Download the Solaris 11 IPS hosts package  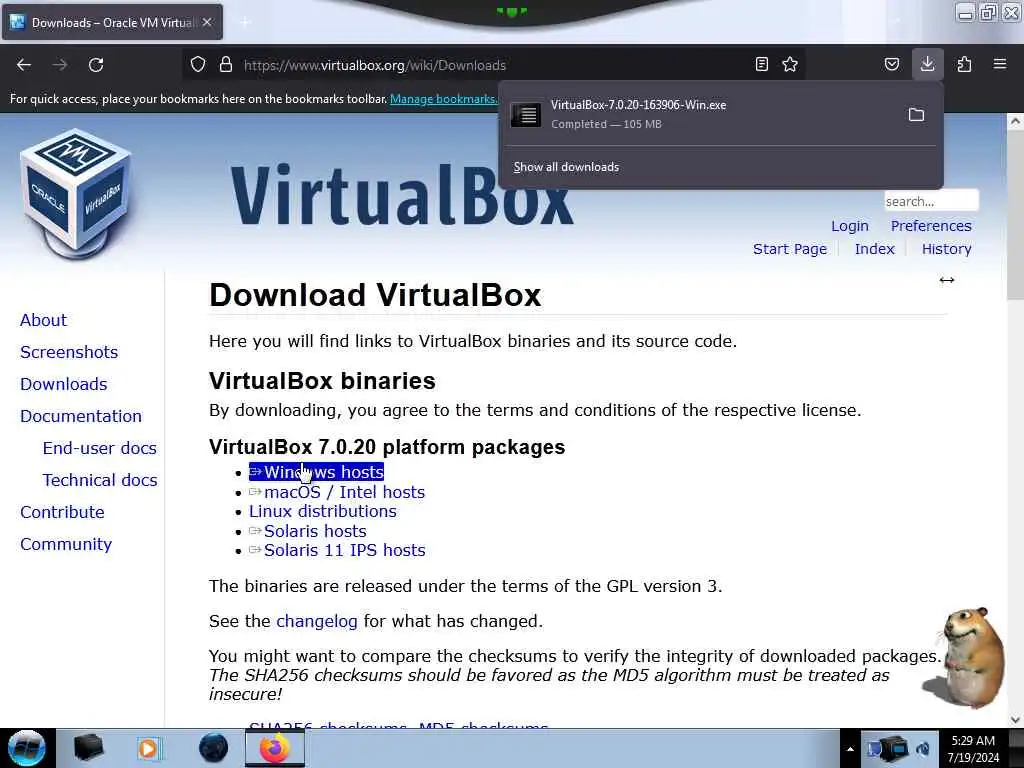point(337,551)
